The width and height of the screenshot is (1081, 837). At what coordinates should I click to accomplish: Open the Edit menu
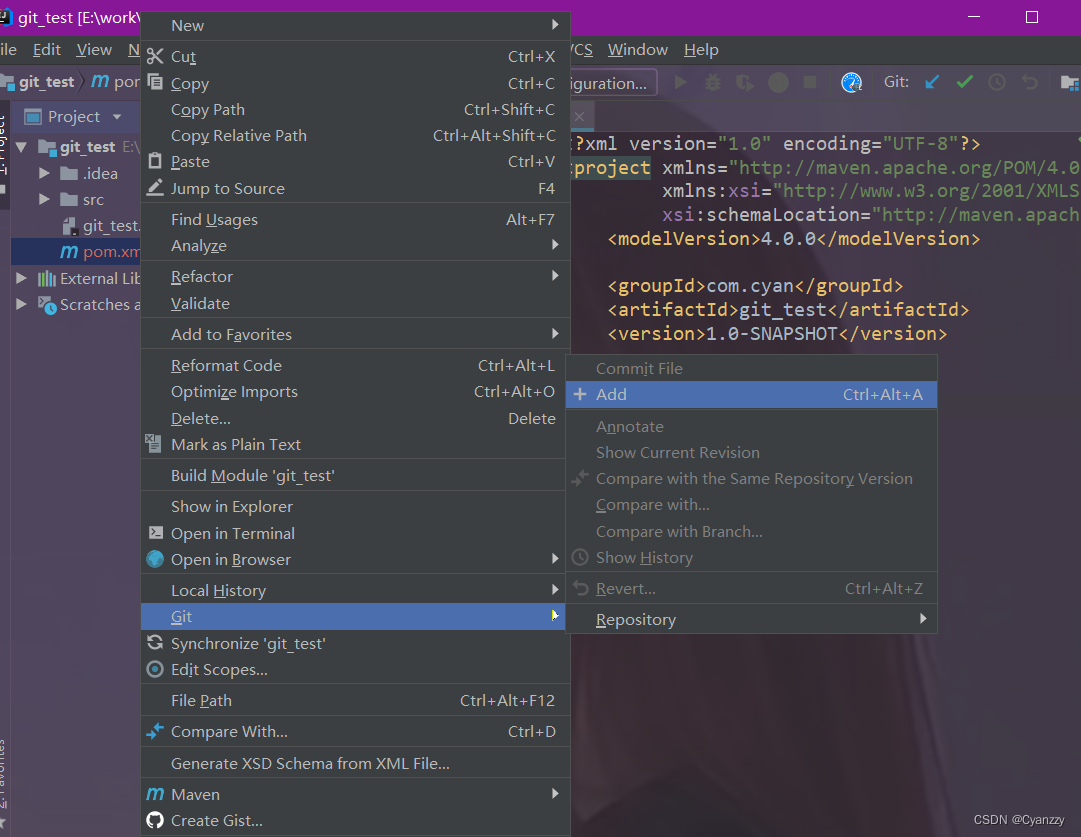[47, 50]
